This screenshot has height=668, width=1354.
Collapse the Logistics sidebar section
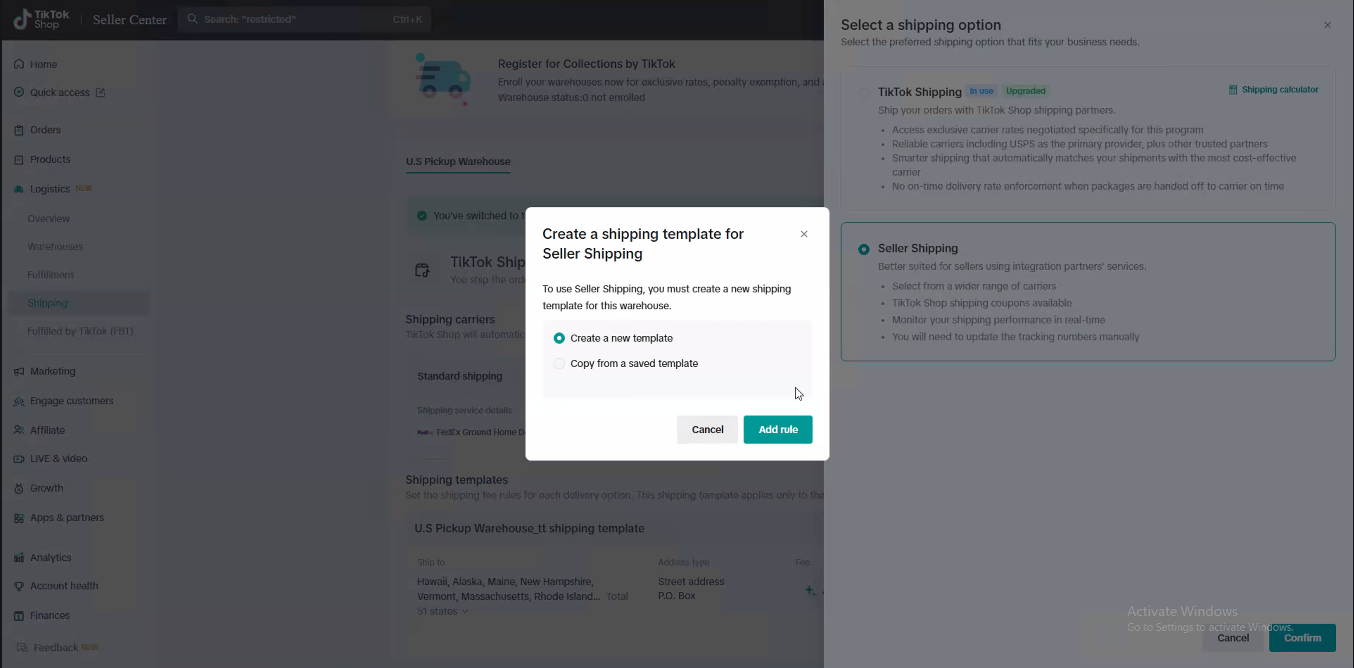click(50, 189)
